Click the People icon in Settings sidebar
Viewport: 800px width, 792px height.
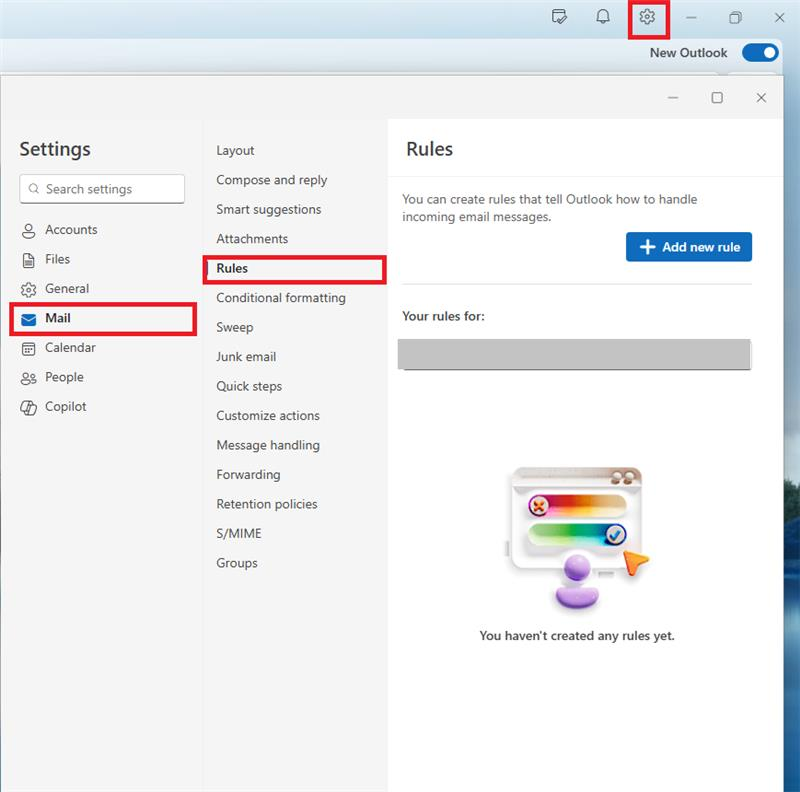(x=29, y=378)
